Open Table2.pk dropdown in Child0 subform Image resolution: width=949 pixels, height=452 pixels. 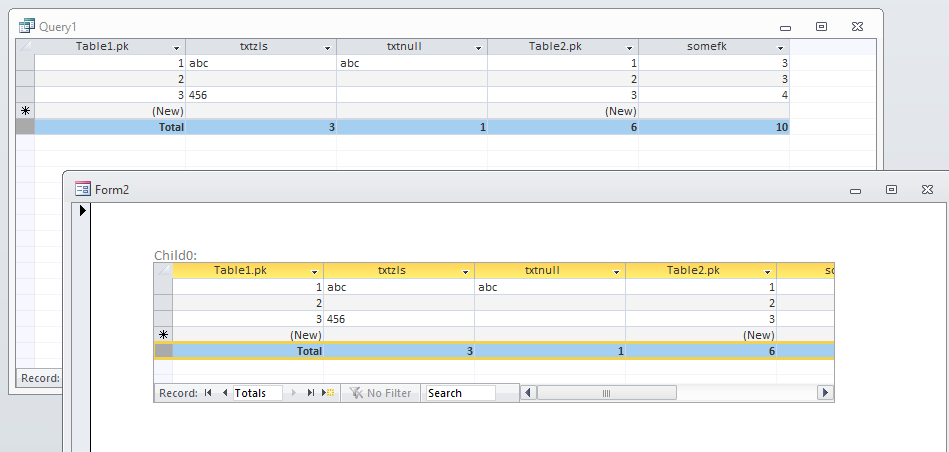click(767, 272)
